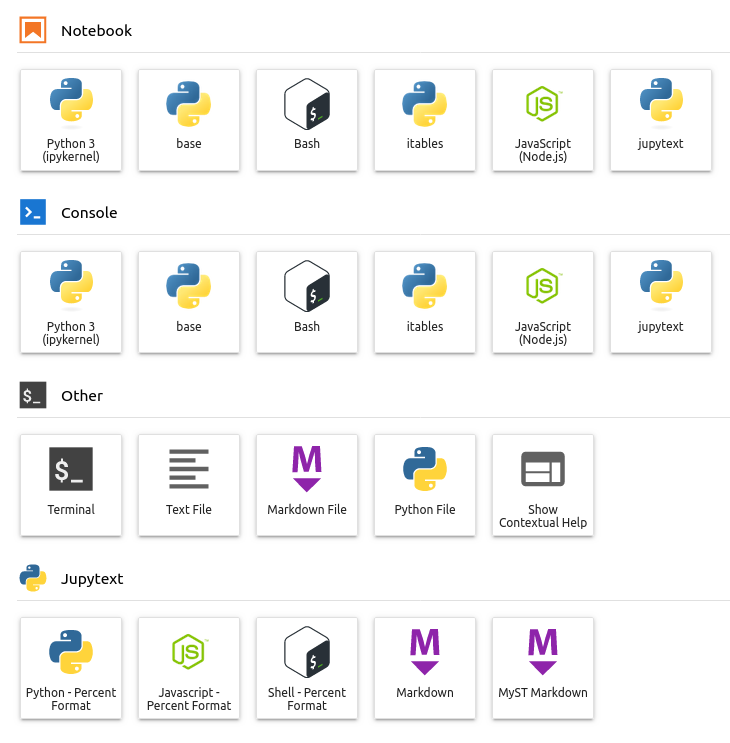Open a JavaScript (Node.js) console
Viewport: 730px width, 743px height.
(x=542, y=302)
